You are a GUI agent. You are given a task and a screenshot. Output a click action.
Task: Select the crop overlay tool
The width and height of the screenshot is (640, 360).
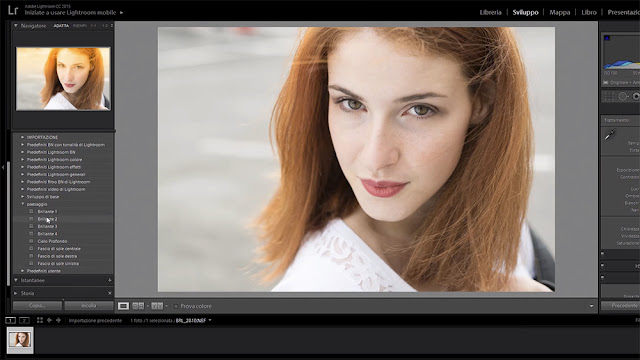[x=609, y=96]
